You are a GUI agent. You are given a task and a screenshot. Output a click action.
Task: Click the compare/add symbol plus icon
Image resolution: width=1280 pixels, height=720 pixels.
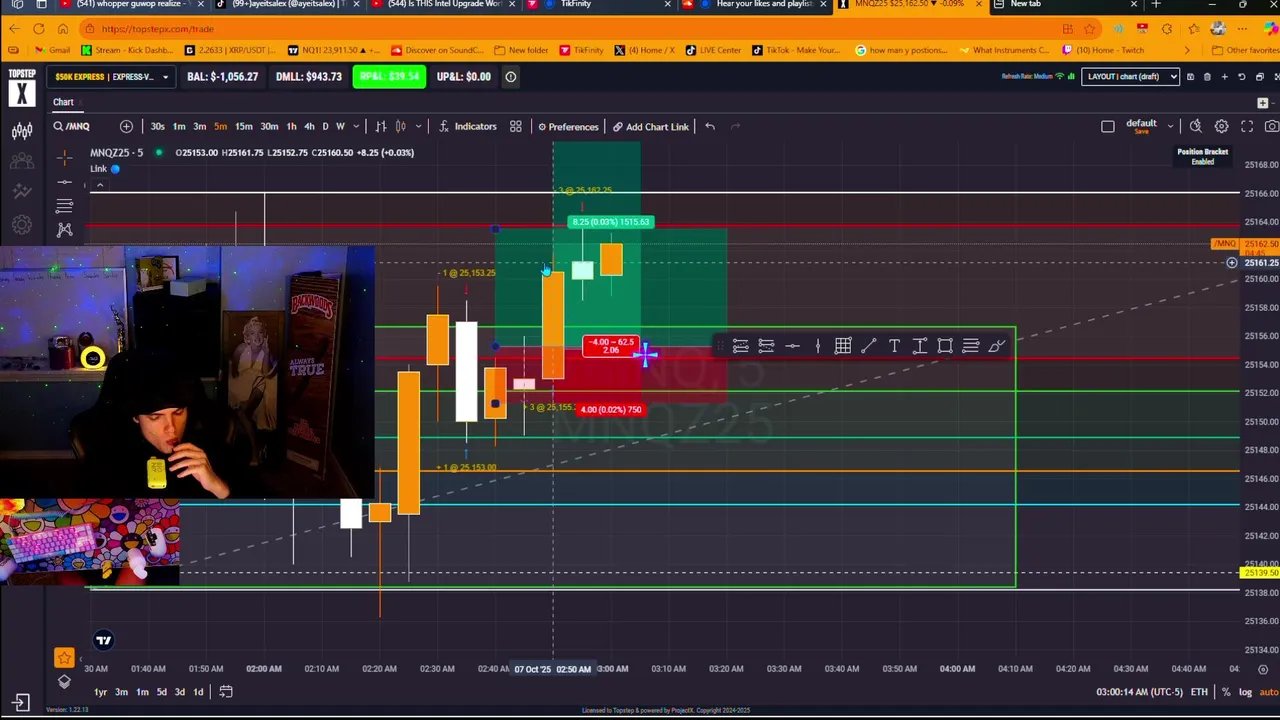click(126, 126)
